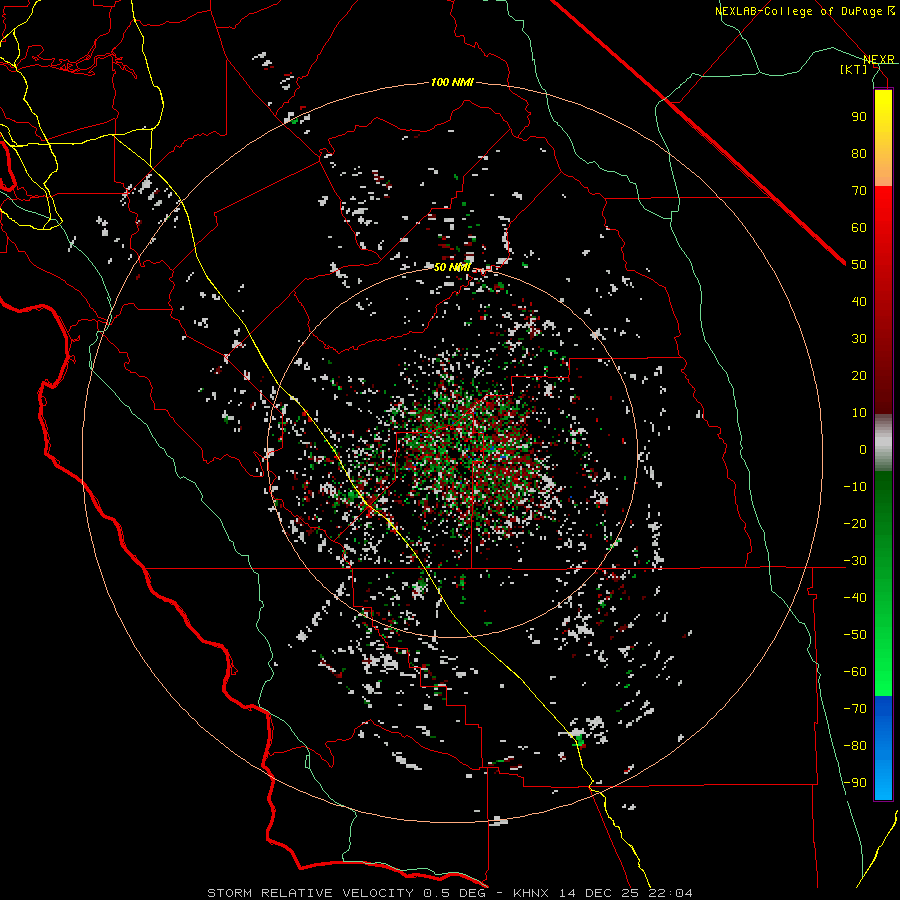Select the -20 value on the velocity scale
The width and height of the screenshot is (900, 900).
pos(855,524)
